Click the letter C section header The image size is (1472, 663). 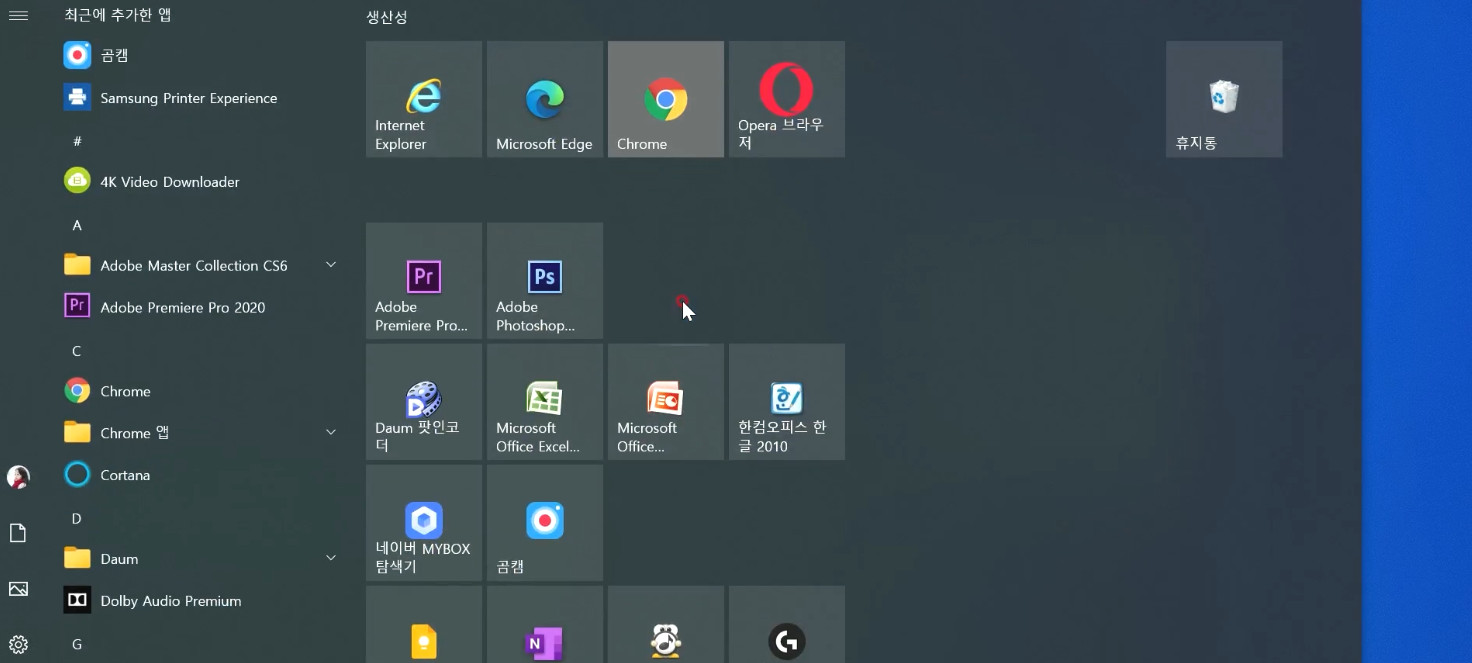(77, 351)
